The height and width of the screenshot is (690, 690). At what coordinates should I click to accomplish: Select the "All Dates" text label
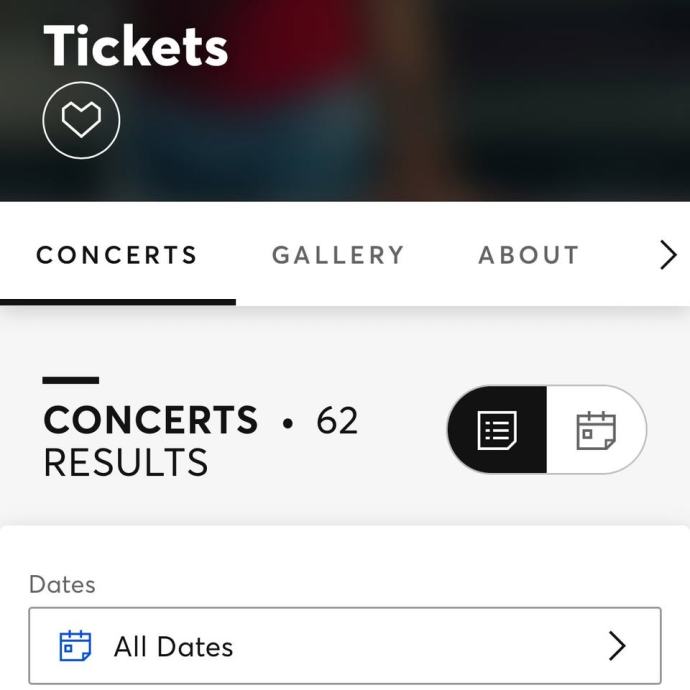173,647
